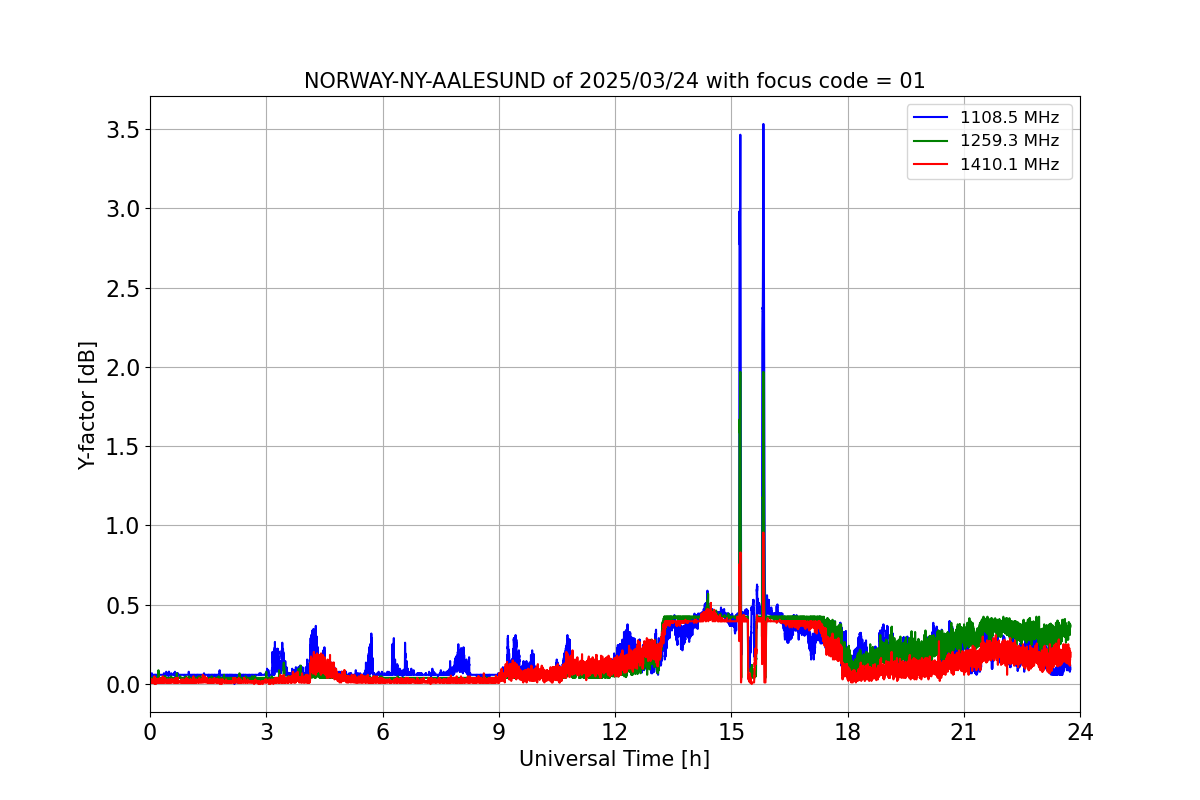Click the 12 x-axis tick label
Viewport: 1200px width, 800px height.
(x=615, y=732)
